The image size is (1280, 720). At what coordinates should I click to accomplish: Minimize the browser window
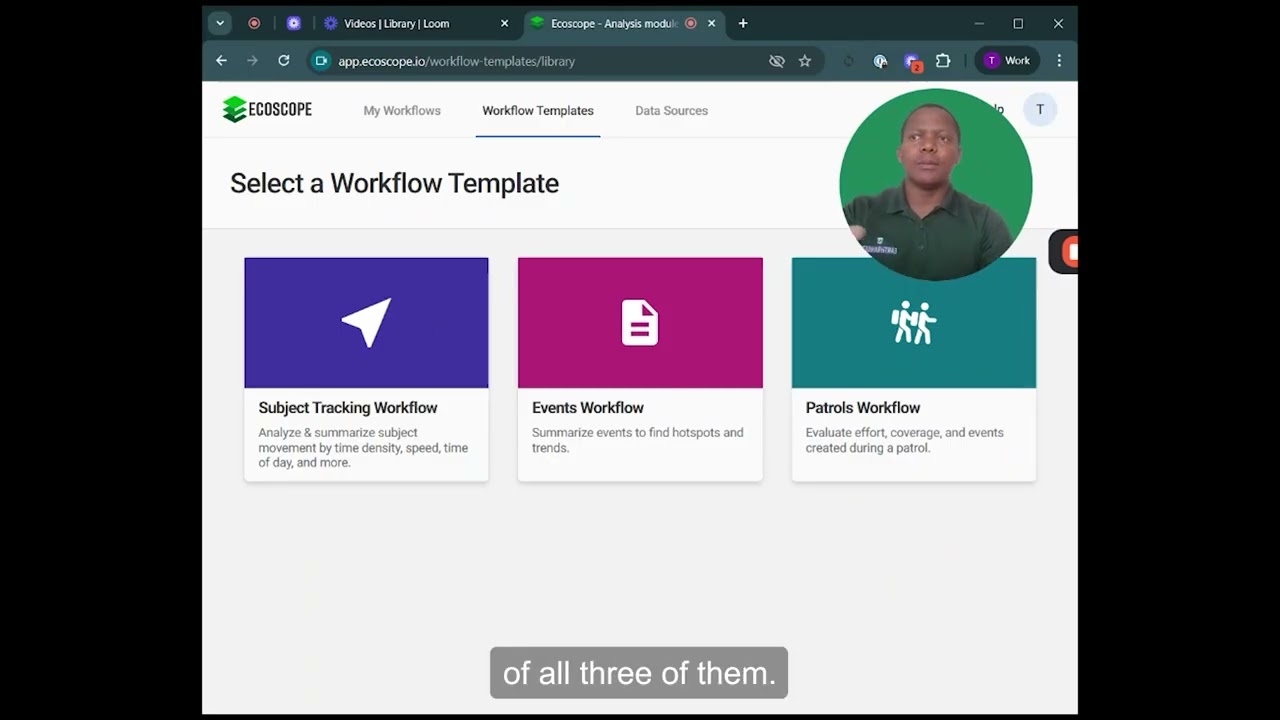coord(979,23)
